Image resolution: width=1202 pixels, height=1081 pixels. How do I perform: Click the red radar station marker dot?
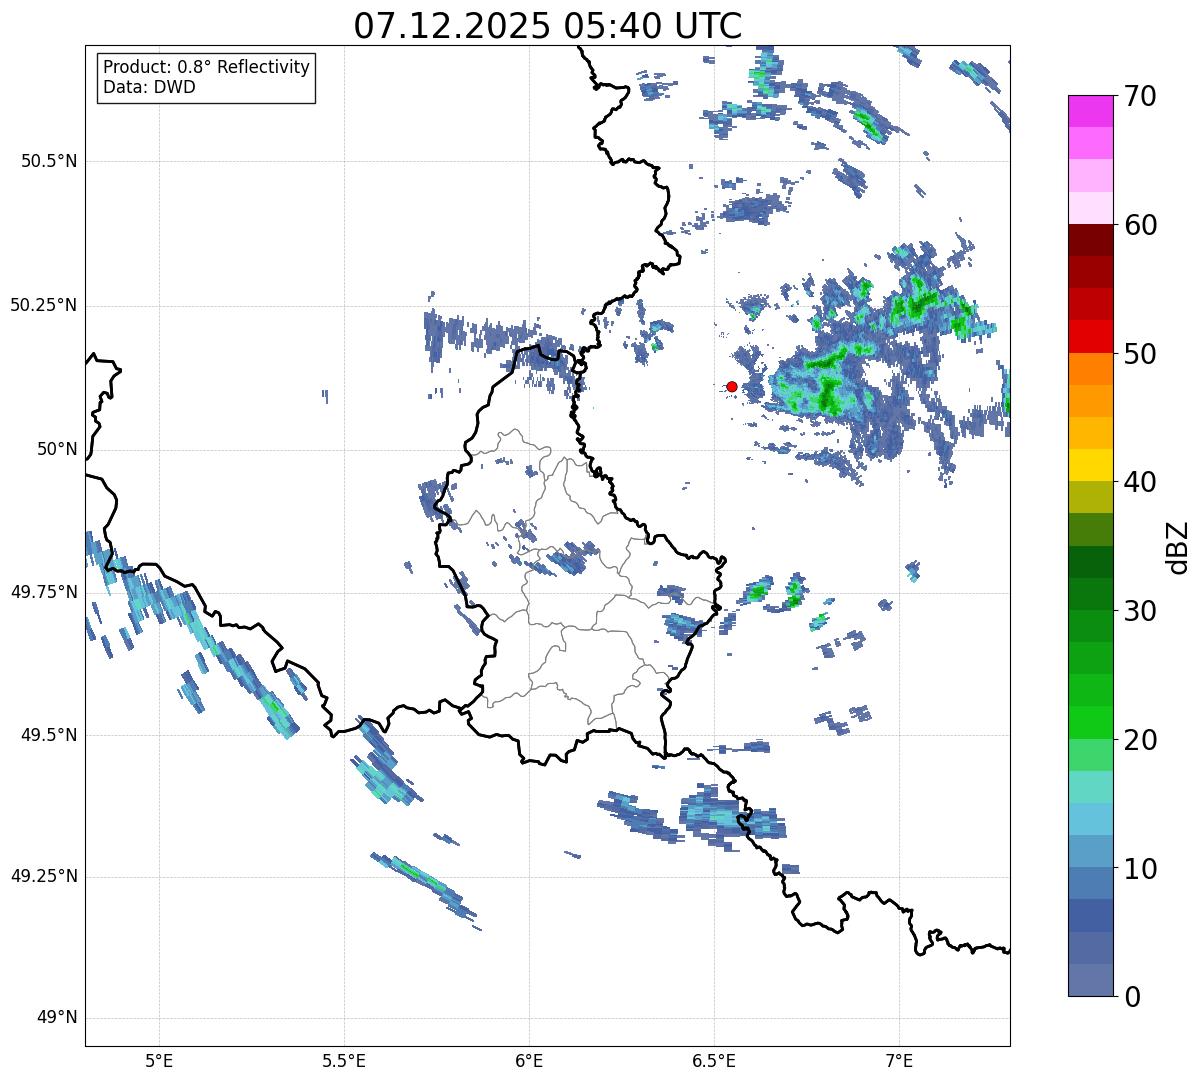(x=732, y=386)
